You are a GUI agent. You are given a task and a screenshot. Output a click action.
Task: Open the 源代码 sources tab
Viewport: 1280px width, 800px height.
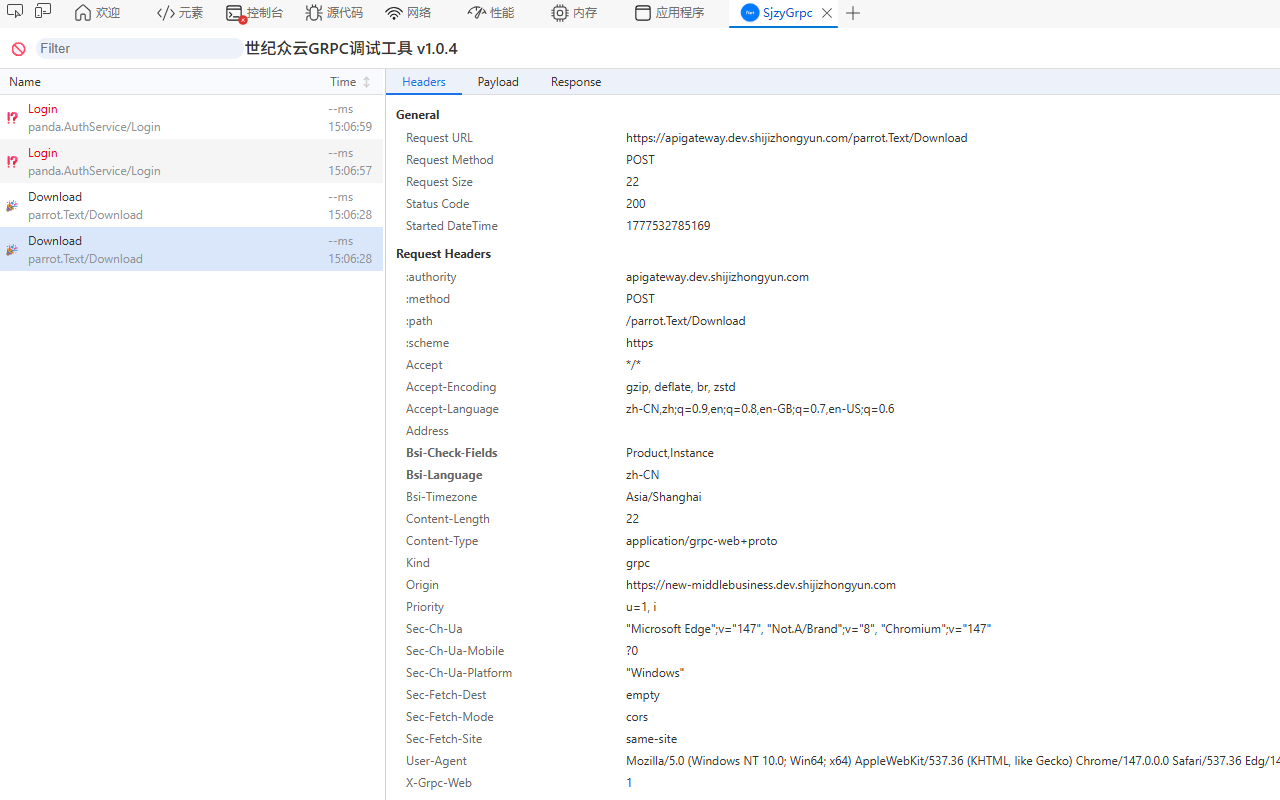click(x=334, y=13)
